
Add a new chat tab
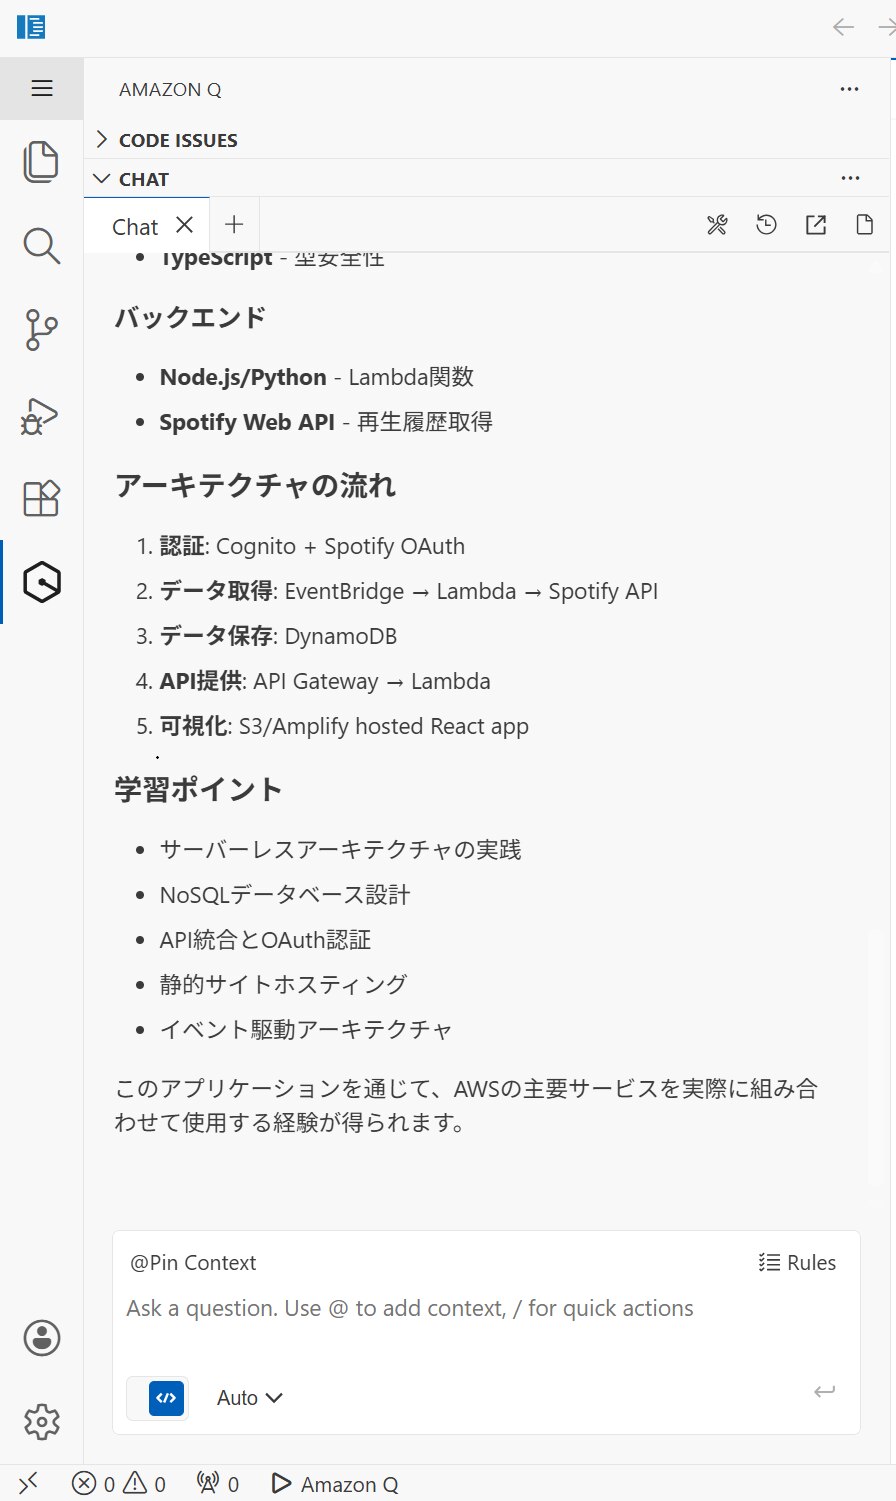pyautogui.click(x=234, y=225)
